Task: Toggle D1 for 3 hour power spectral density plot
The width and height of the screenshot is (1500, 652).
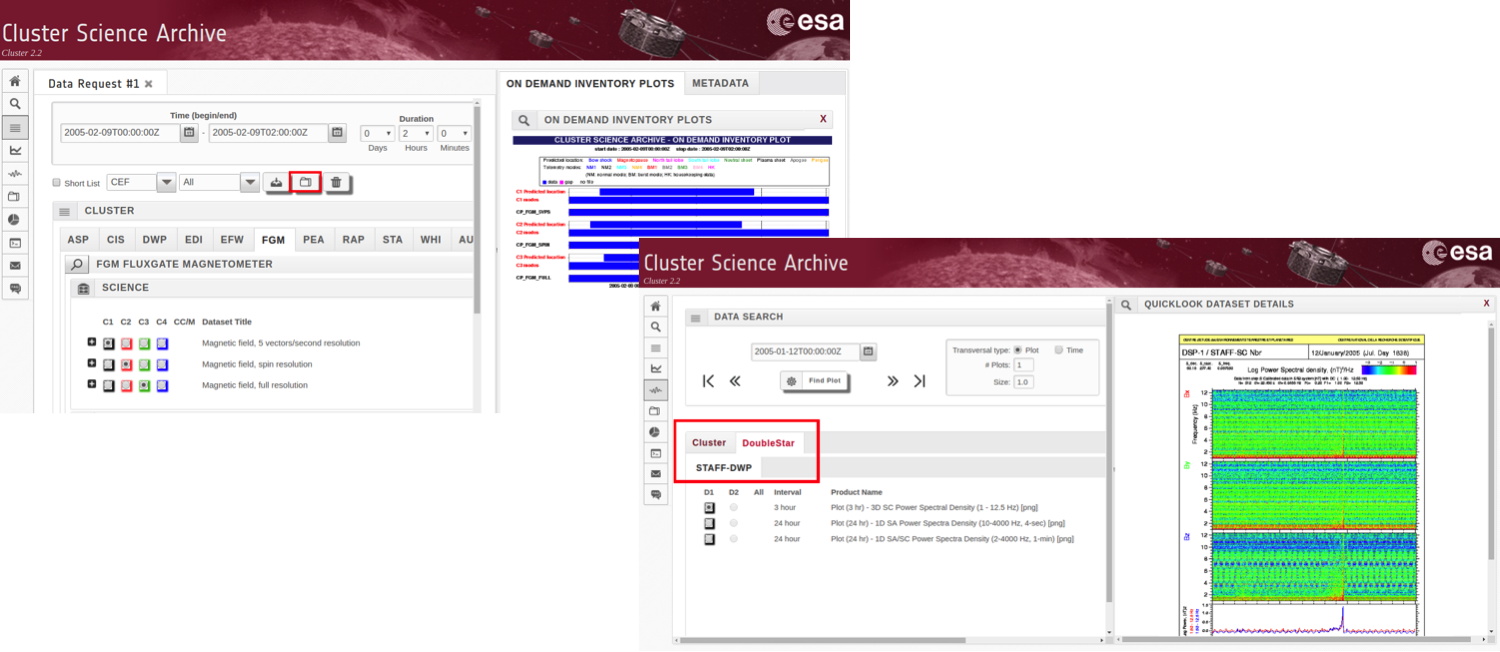Action: coord(709,508)
